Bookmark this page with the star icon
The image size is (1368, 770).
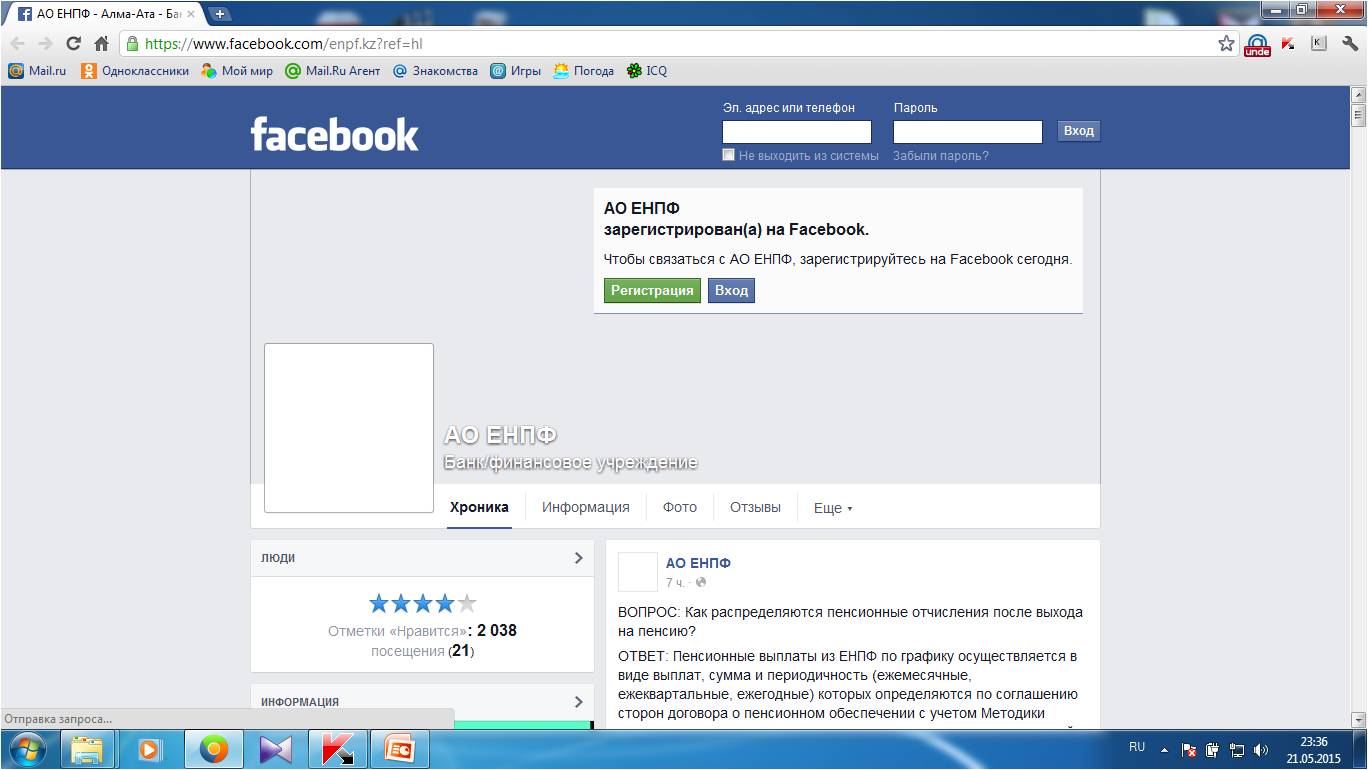1226,44
